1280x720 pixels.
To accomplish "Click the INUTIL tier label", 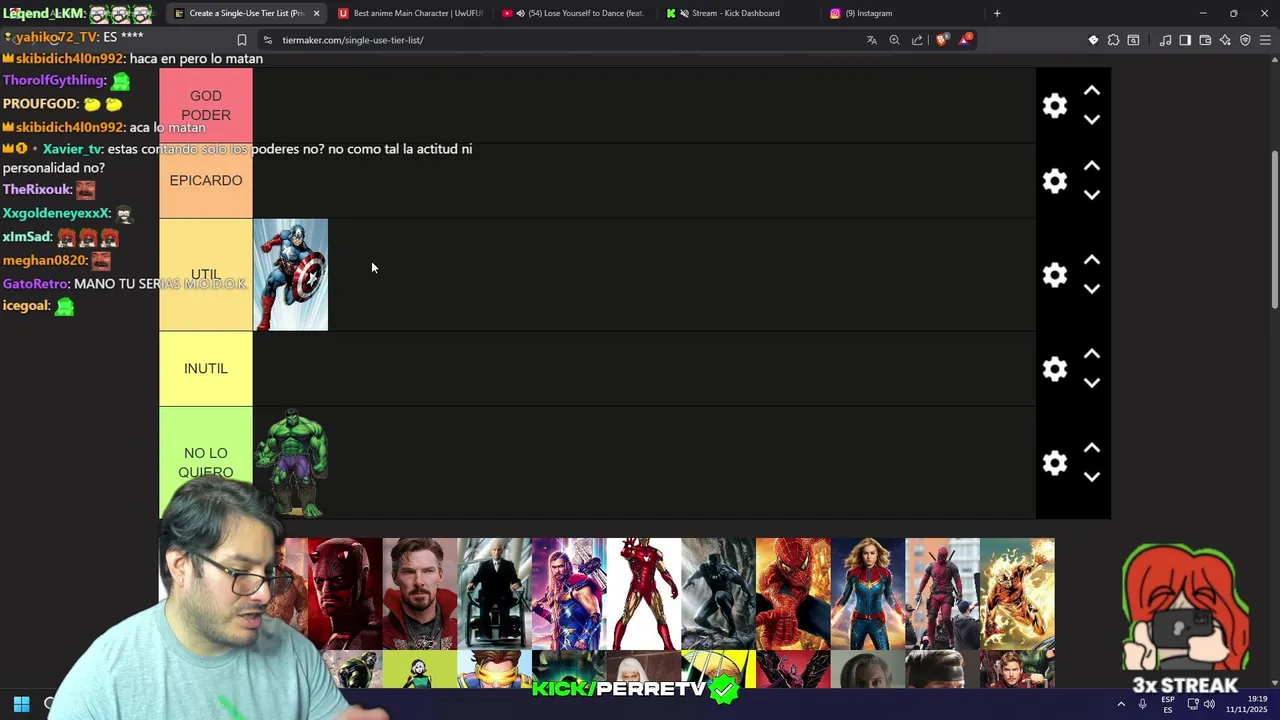I will pos(206,369).
